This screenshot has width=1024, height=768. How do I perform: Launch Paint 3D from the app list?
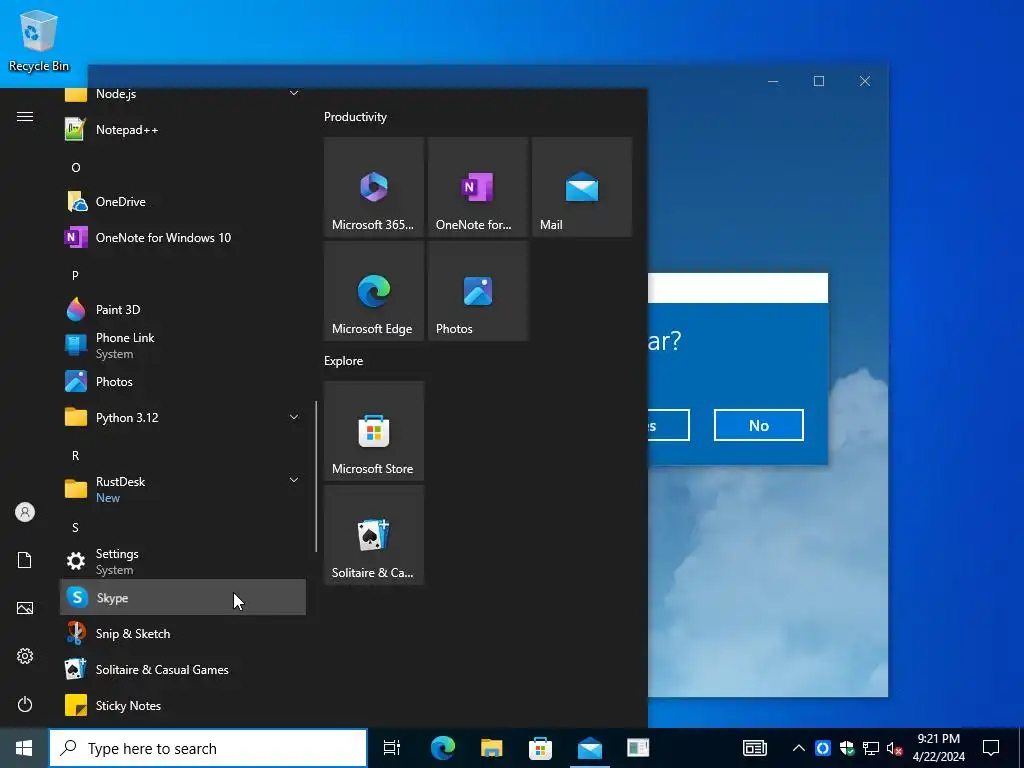[x=183, y=310]
